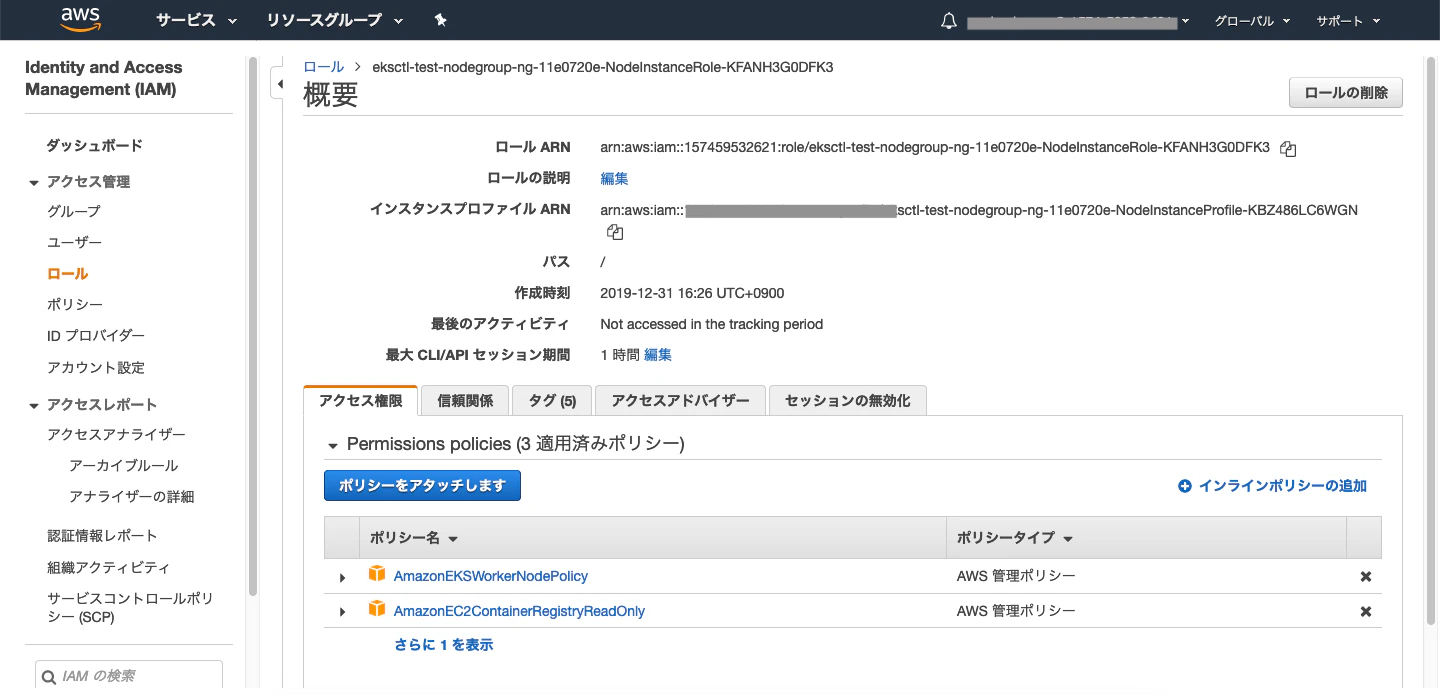This screenshot has height=695, width=1440.
Task: Click the ポリシーをアタッチします button
Action: 421,485
